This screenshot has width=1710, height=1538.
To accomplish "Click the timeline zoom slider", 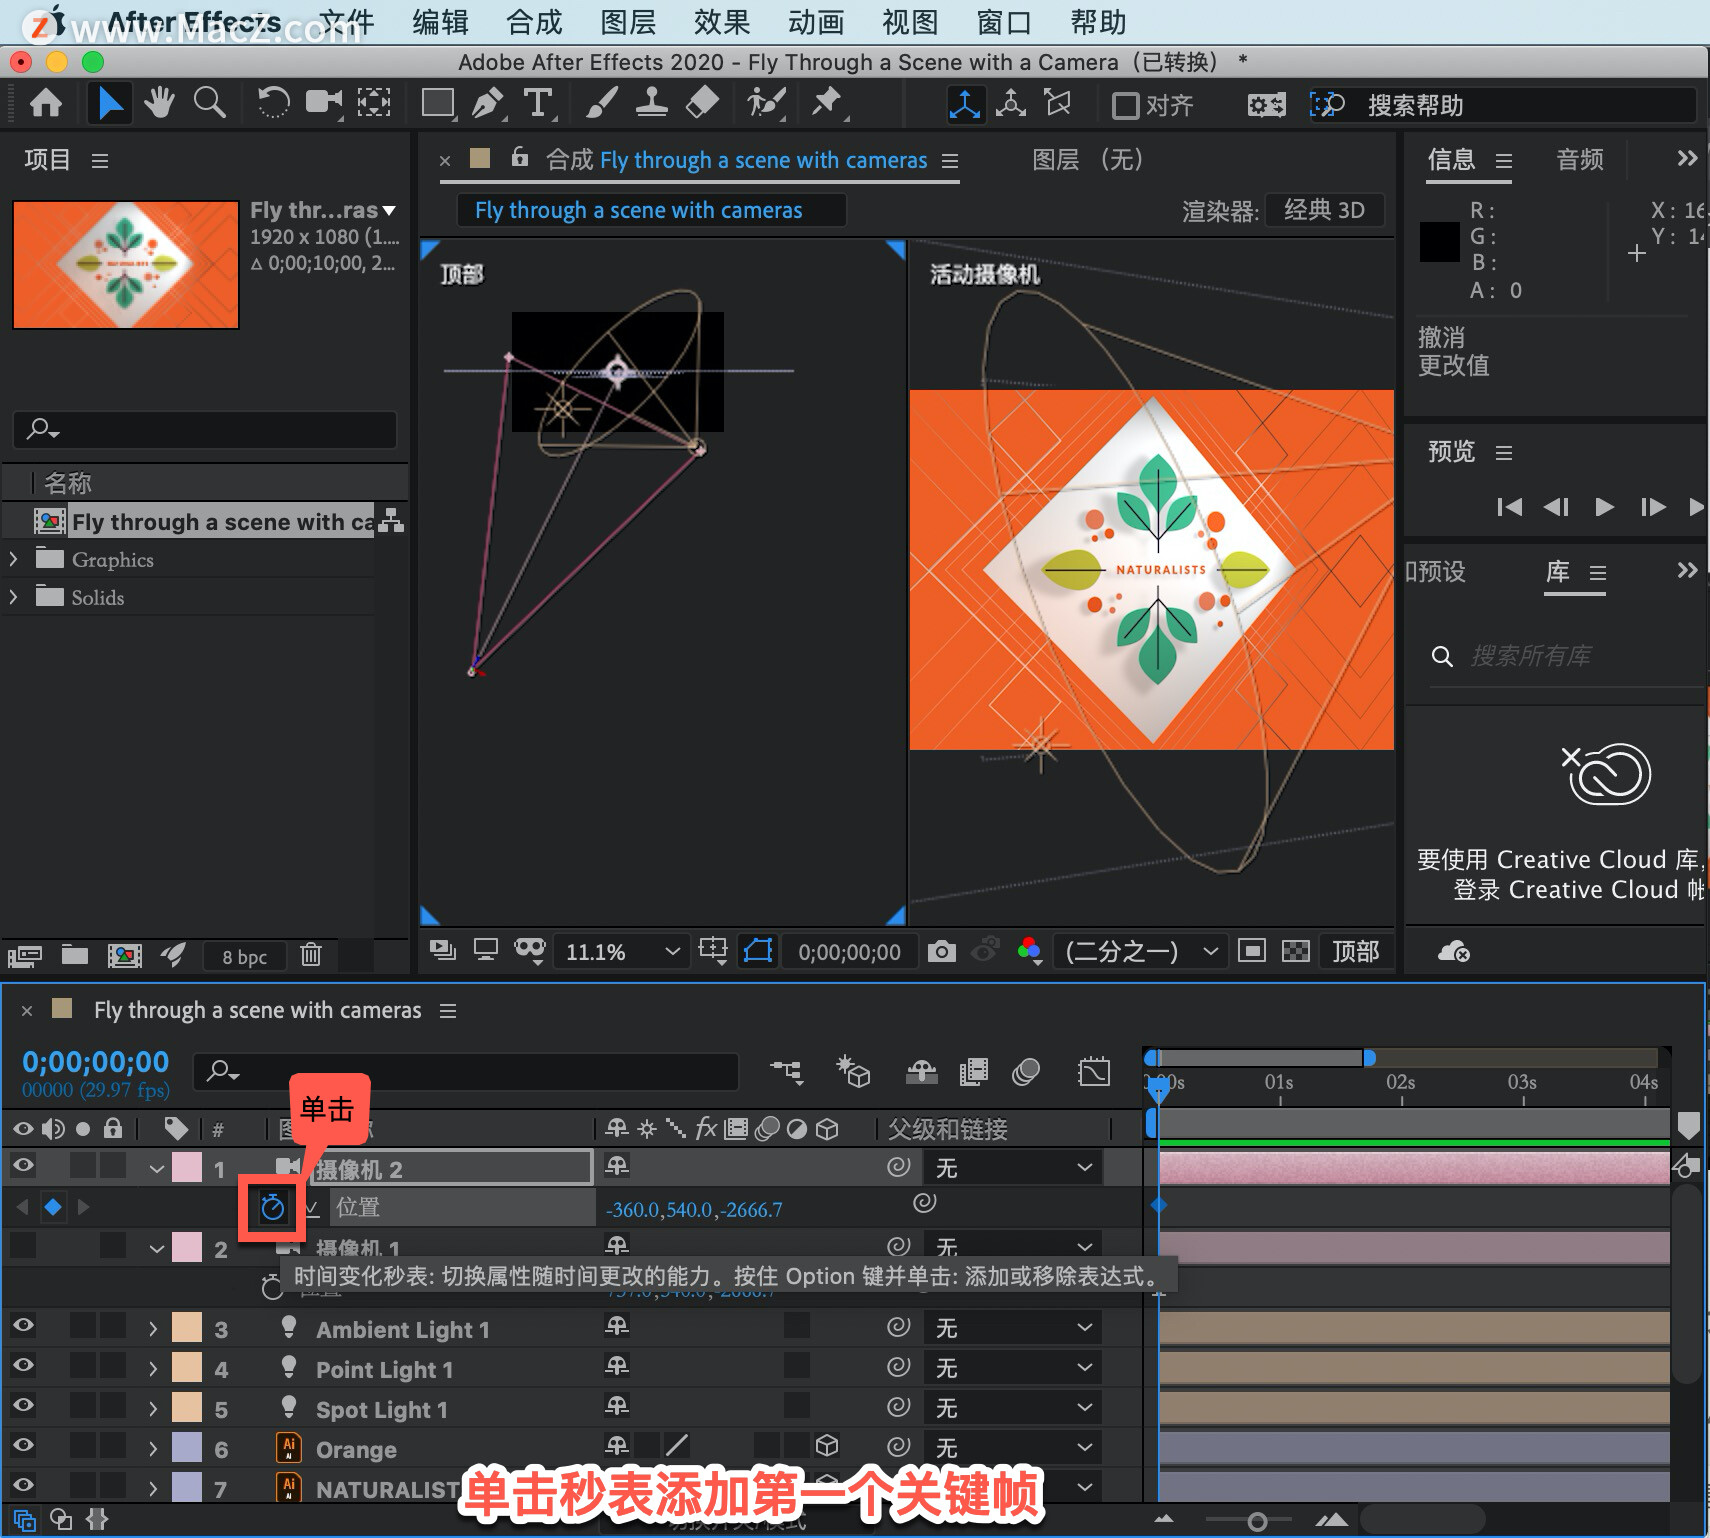I will 1257,1521.
